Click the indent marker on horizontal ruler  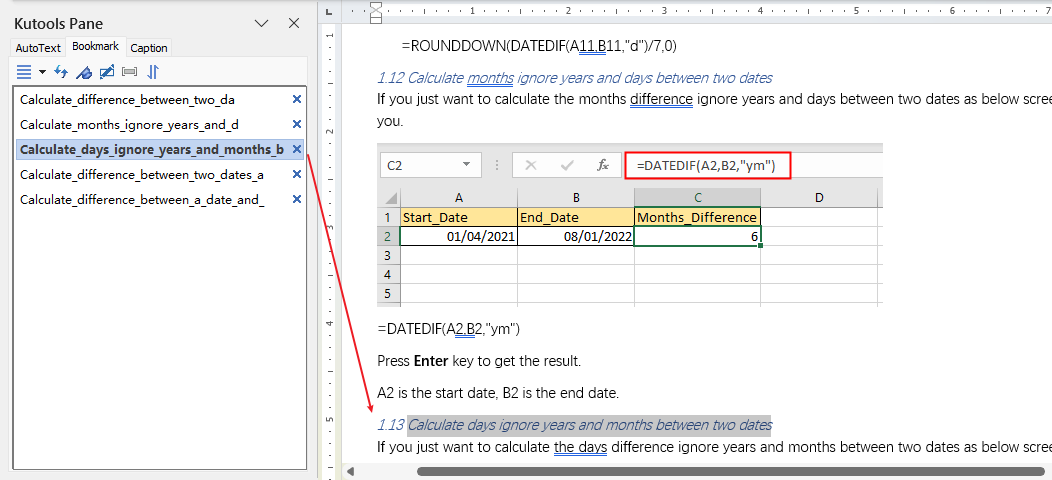coord(376,12)
